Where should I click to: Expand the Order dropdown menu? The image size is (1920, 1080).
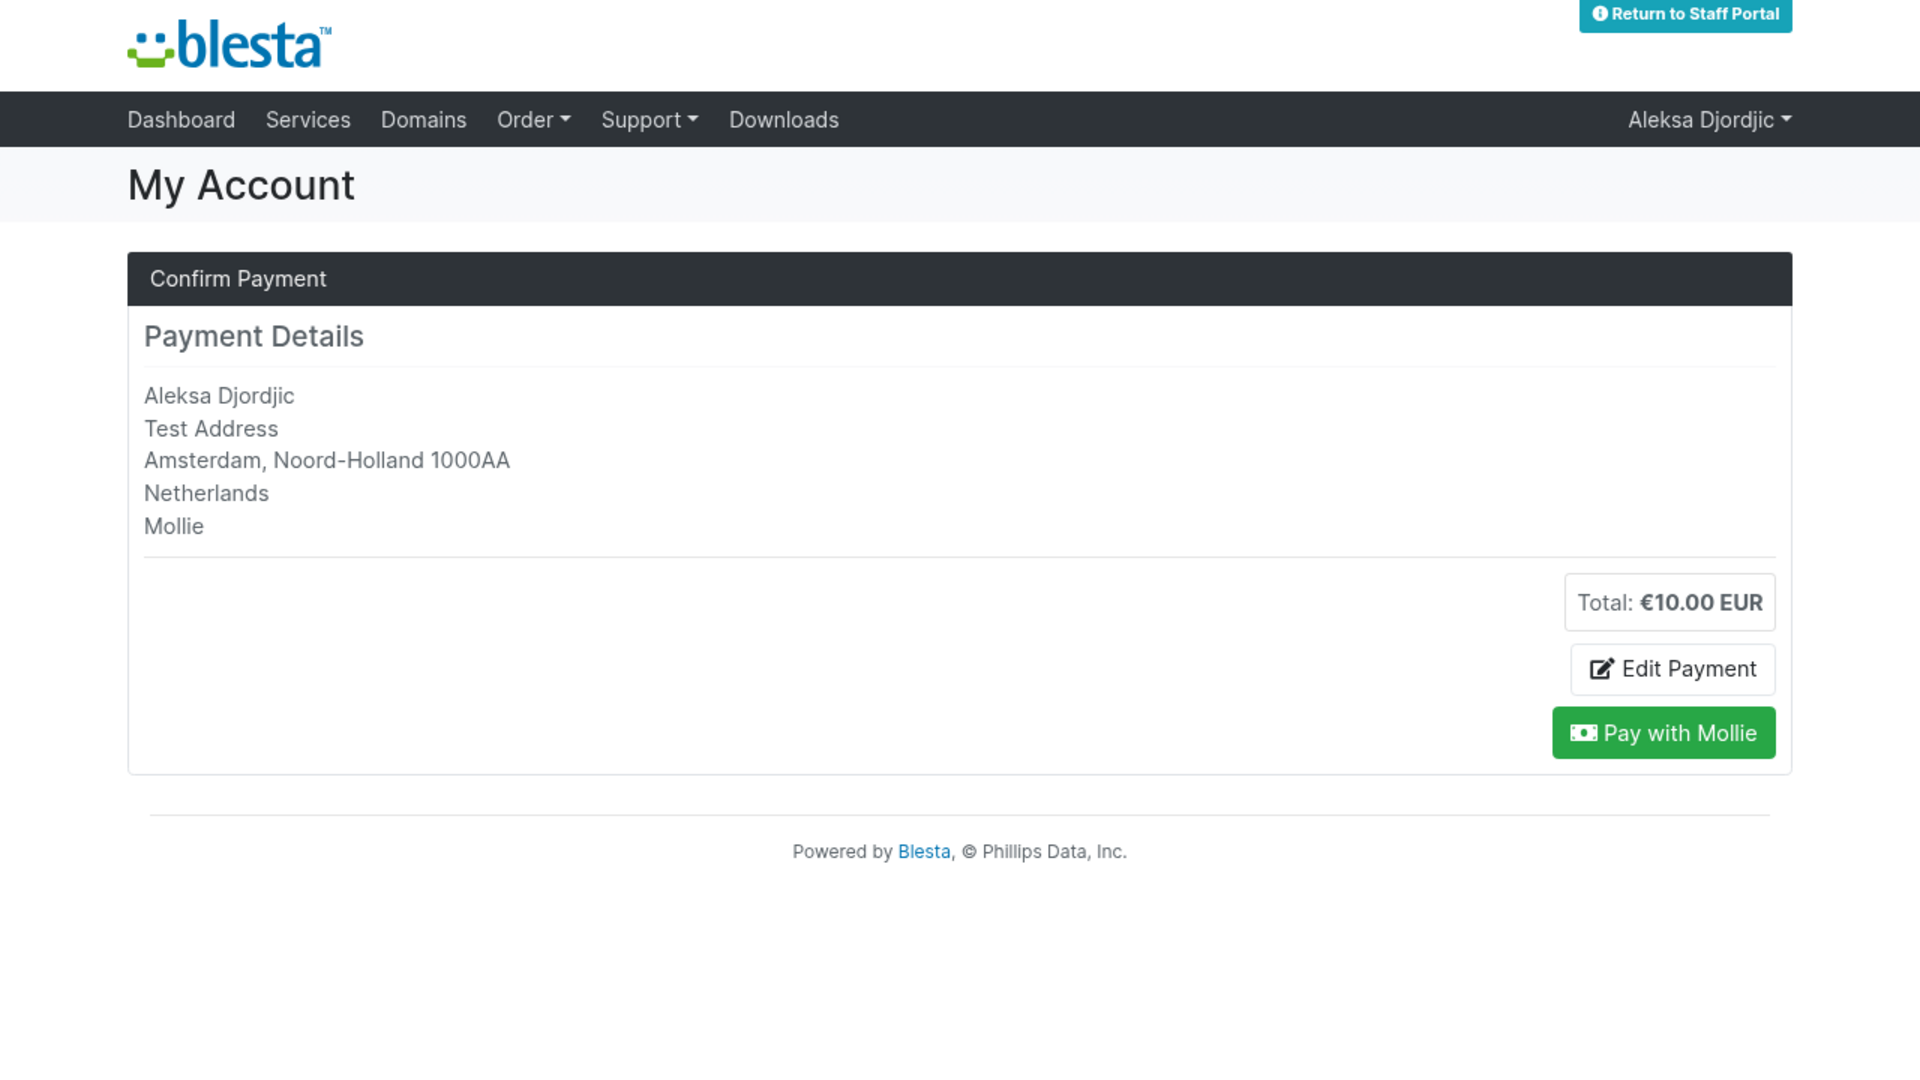click(x=534, y=120)
